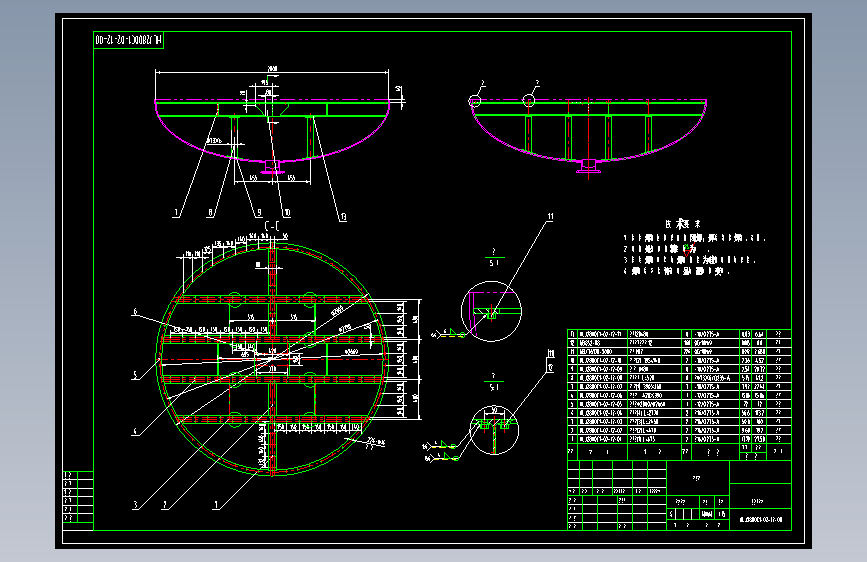
Task: Click the drawing number in the title block
Action: 761,520
